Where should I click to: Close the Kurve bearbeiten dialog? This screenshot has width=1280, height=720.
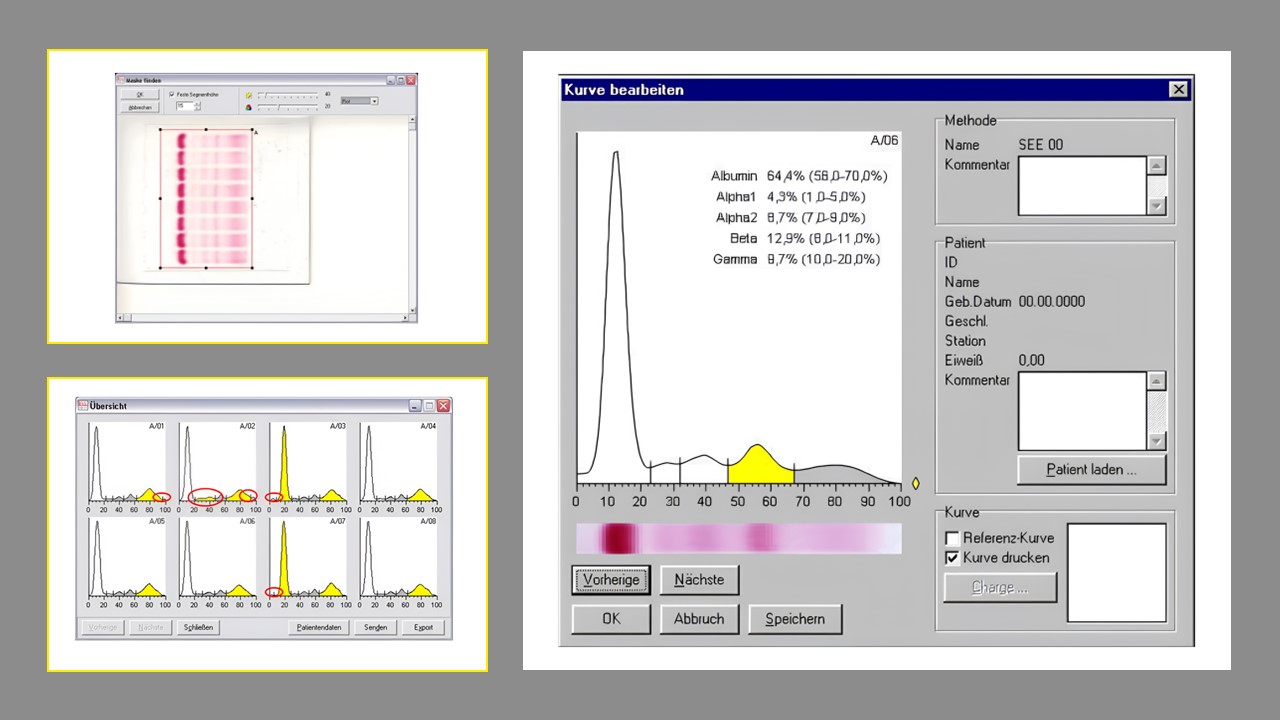tap(1177, 90)
